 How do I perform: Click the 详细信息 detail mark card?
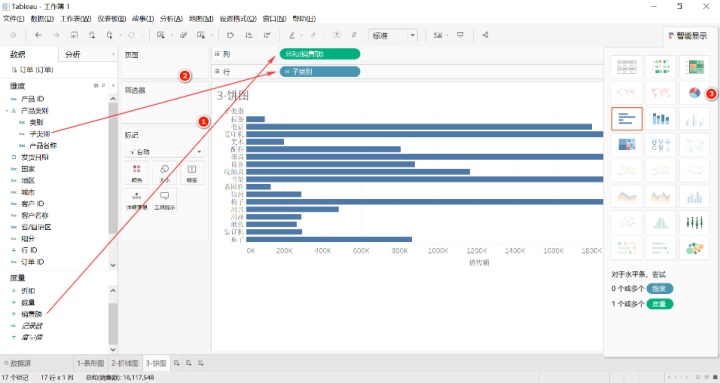click(x=137, y=200)
